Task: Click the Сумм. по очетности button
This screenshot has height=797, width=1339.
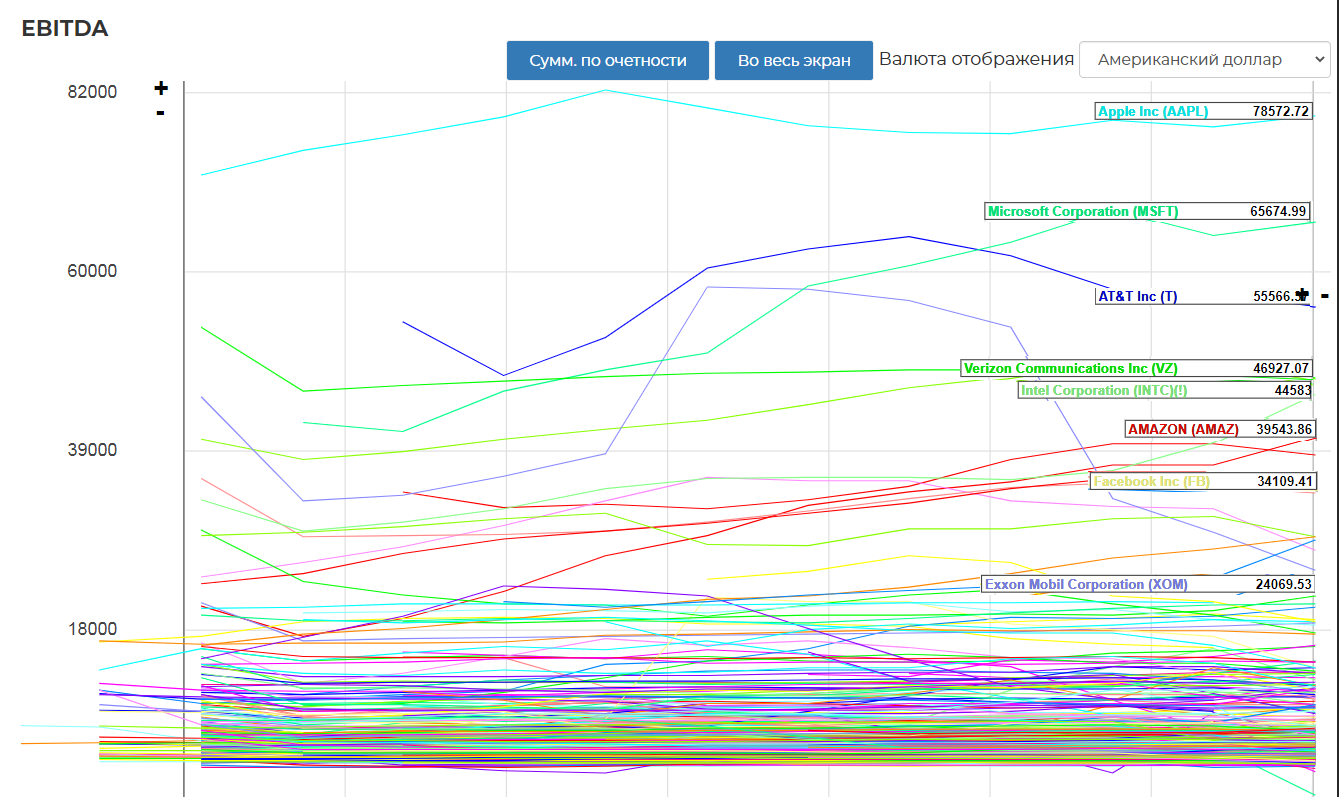Action: click(x=608, y=60)
